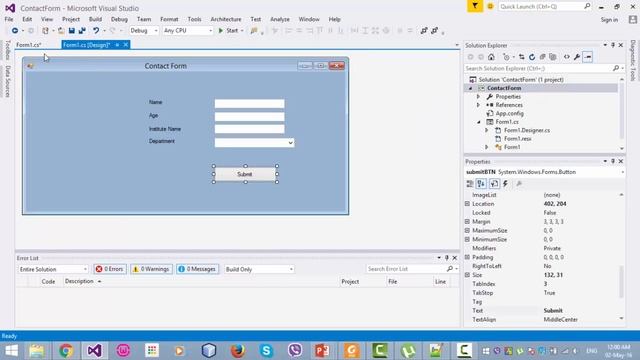640x360 pixels.
Task: Close the Form1.cs [Design] tab
Action: coord(126,45)
